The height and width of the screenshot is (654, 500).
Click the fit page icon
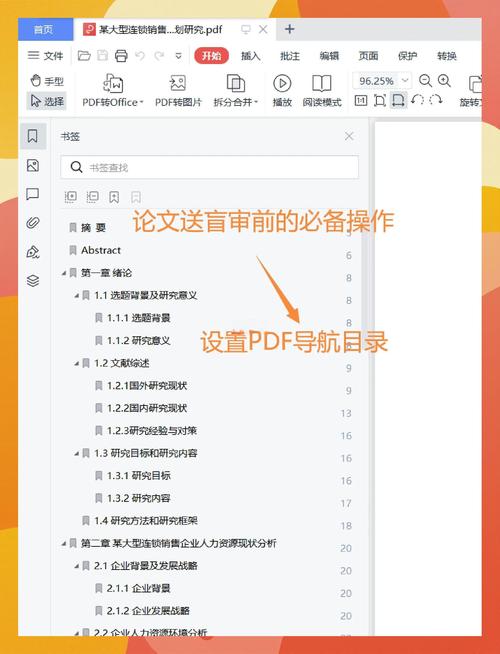tap(379, 101)
